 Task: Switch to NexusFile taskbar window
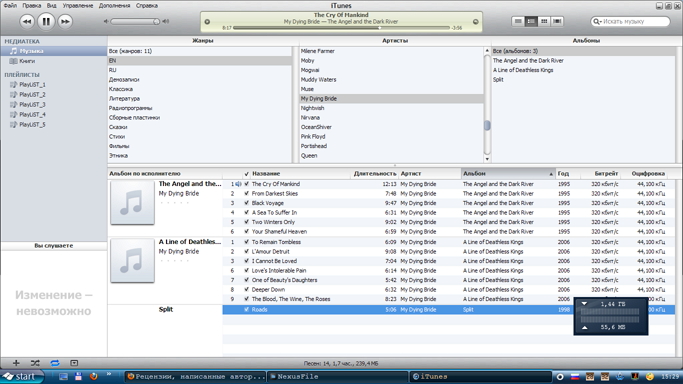tap(337, 377)
